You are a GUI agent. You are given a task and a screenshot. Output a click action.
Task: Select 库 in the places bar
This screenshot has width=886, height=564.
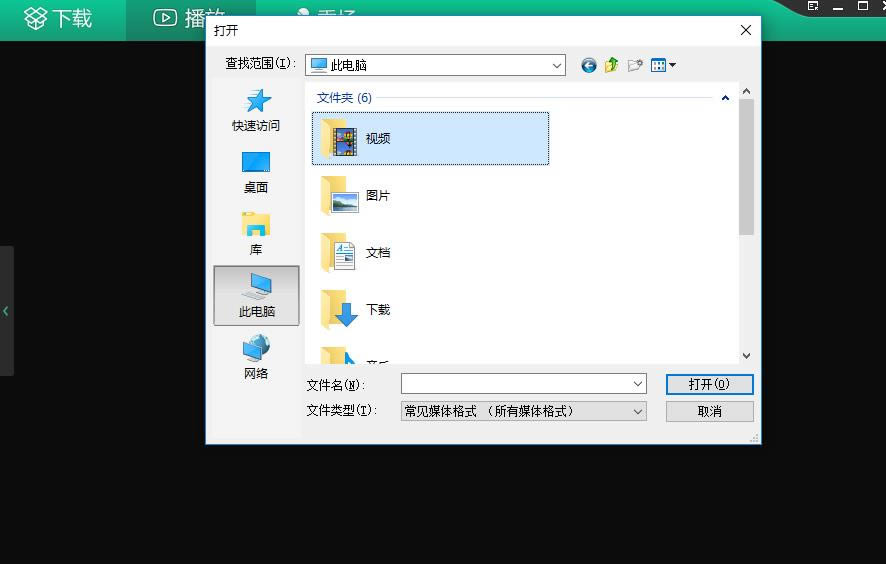point(256,234)
